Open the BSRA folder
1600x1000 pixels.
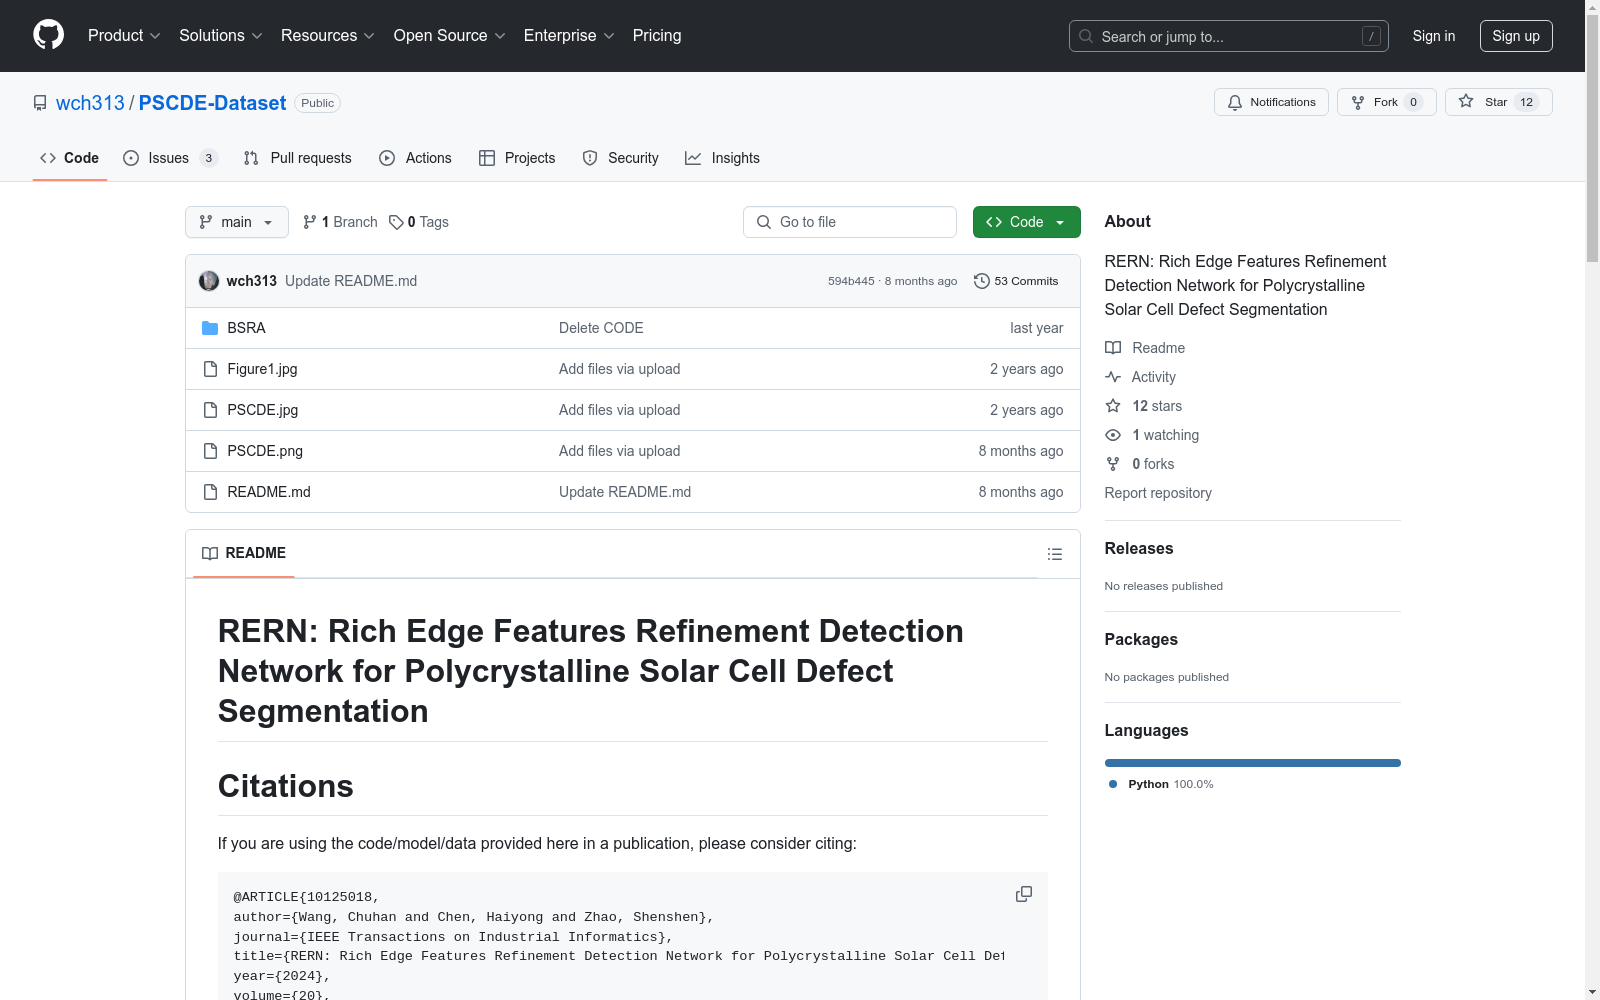click(x=246, y=328)
